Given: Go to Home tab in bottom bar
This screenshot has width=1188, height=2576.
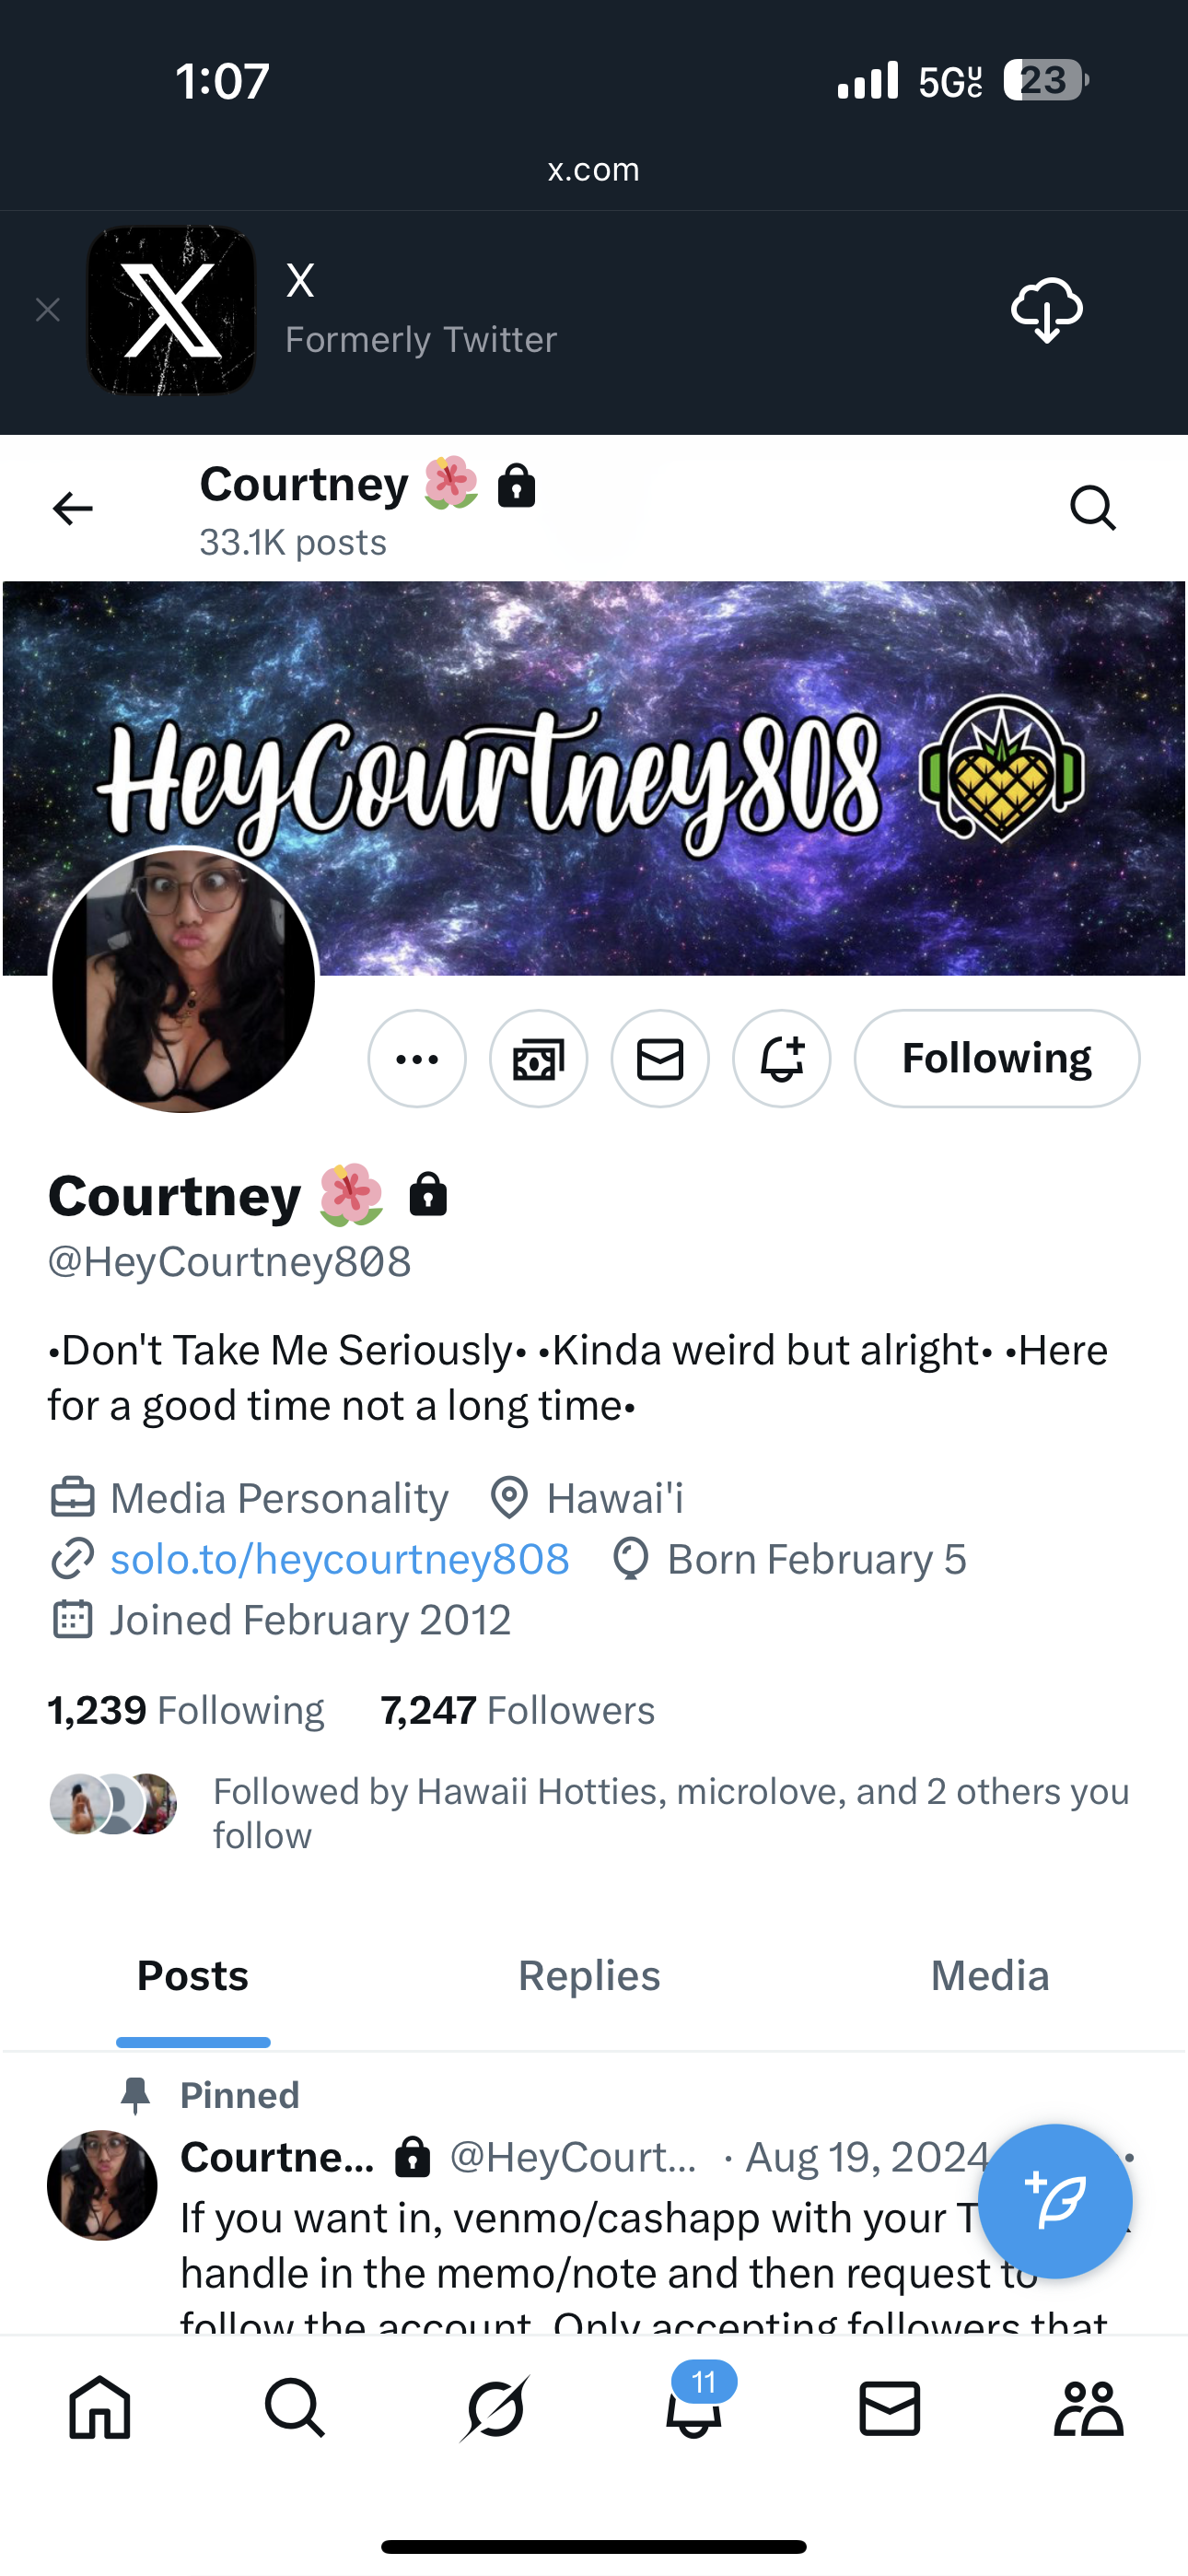Looking at the screenshot, I should (x=99, y=2408).
